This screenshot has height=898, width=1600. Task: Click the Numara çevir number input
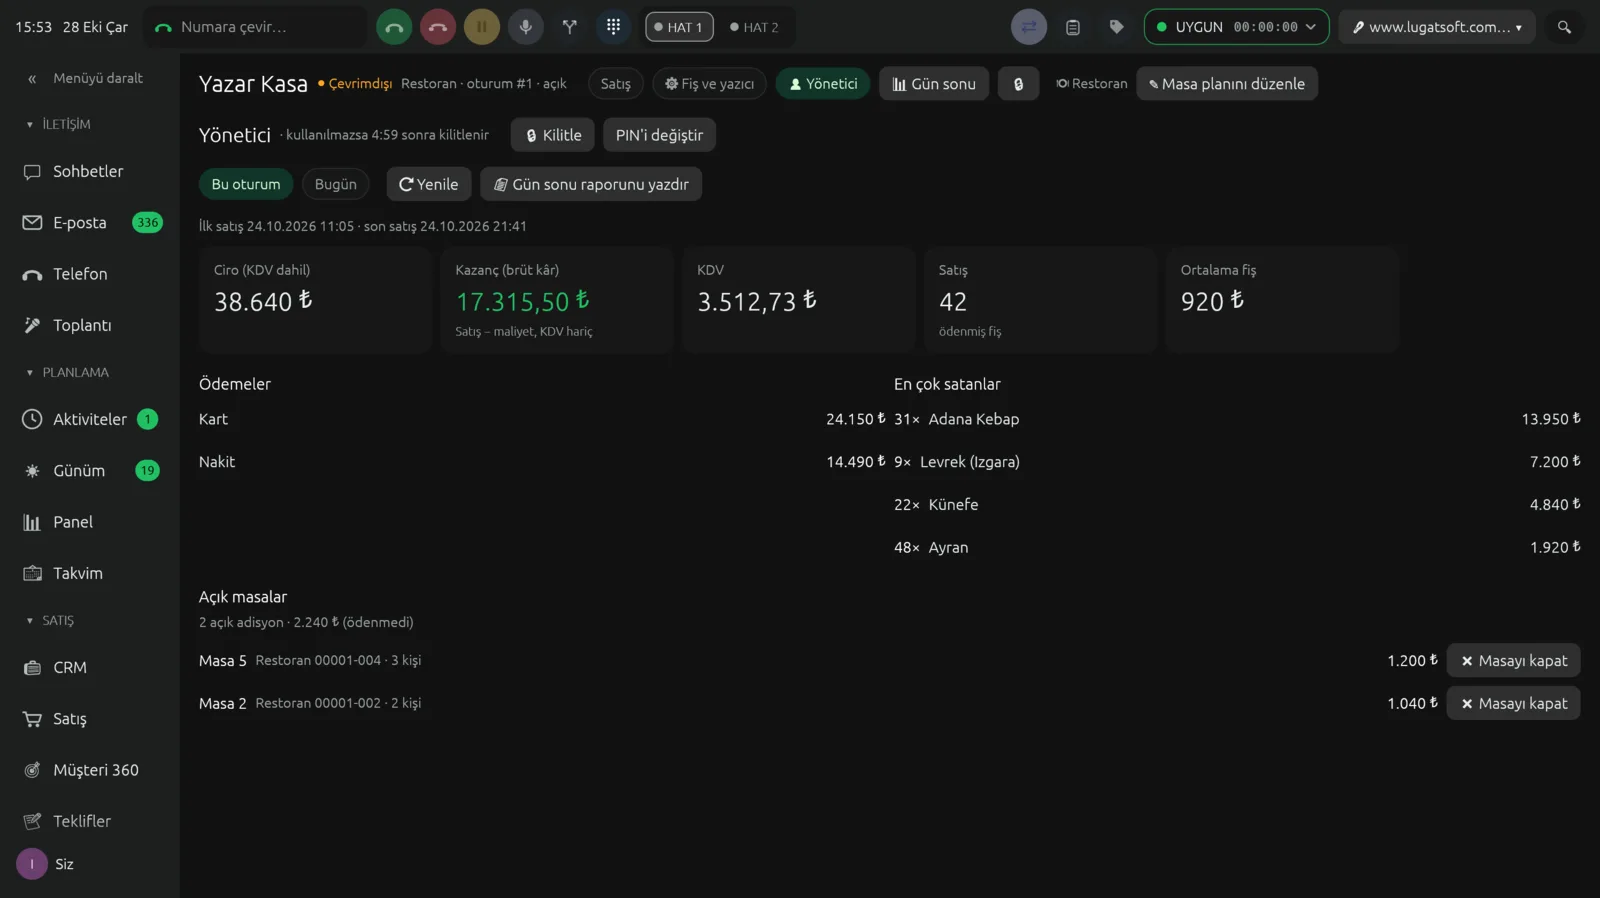(255, 27)
